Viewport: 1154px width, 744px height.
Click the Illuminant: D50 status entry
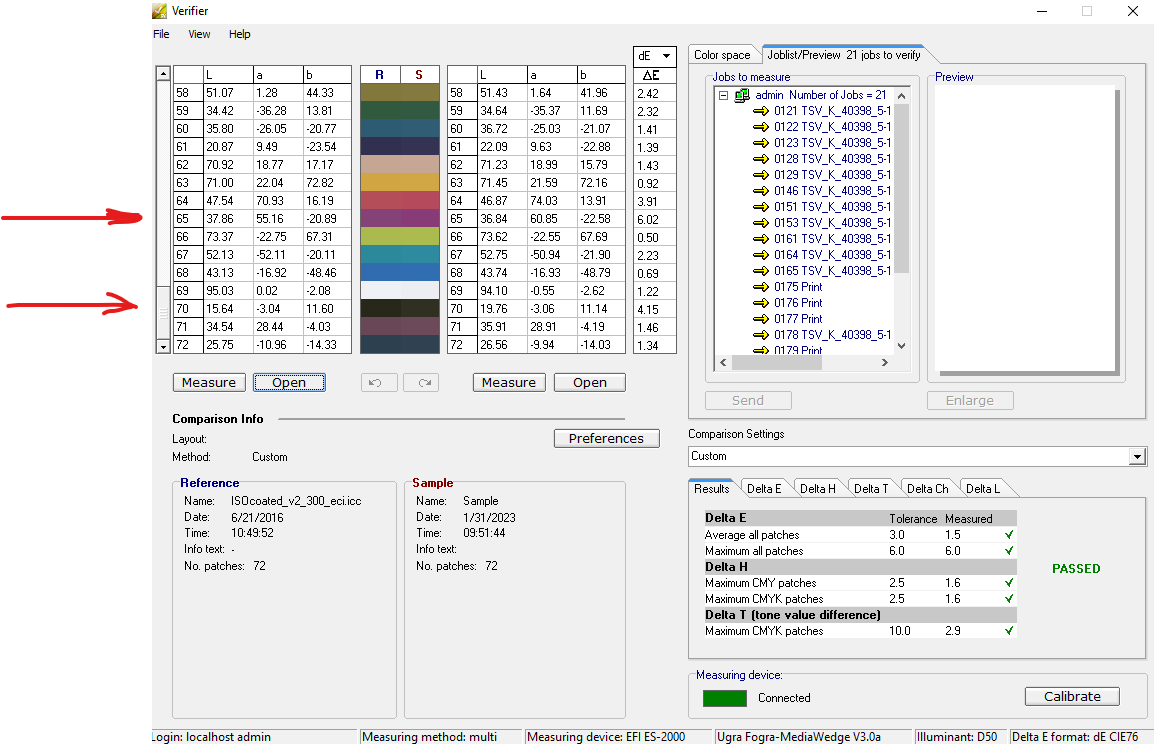coord(957,737)
